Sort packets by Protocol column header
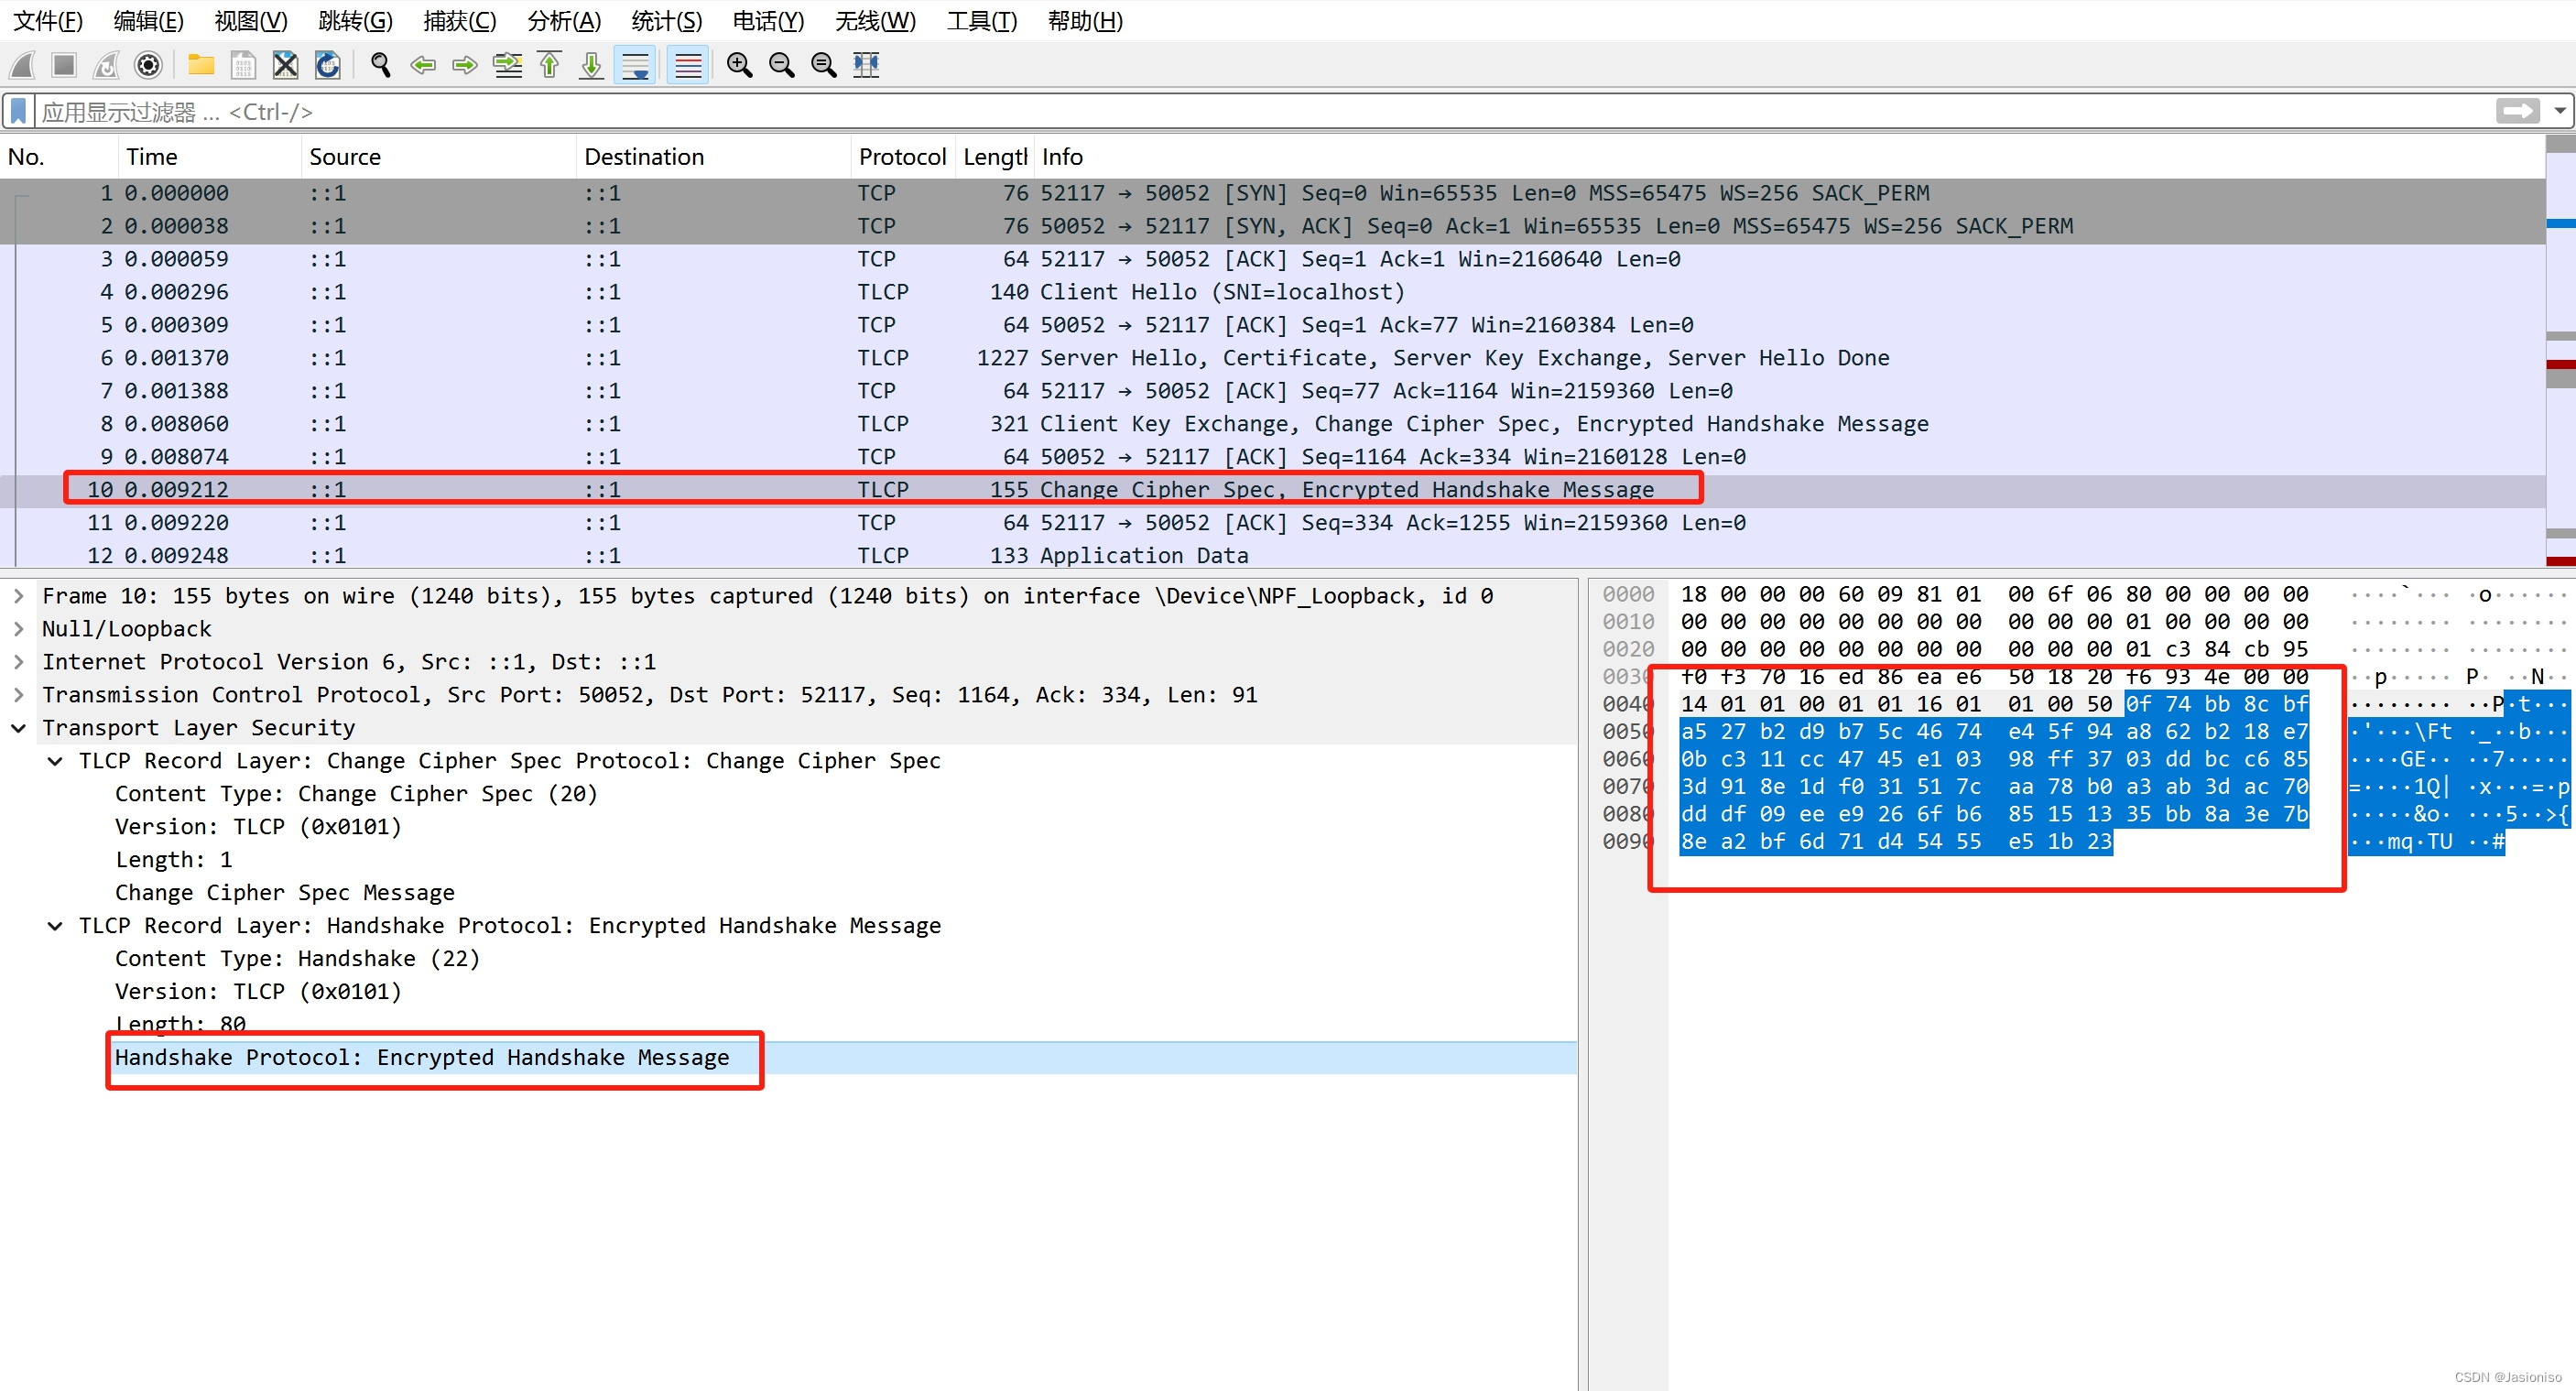 901,157
